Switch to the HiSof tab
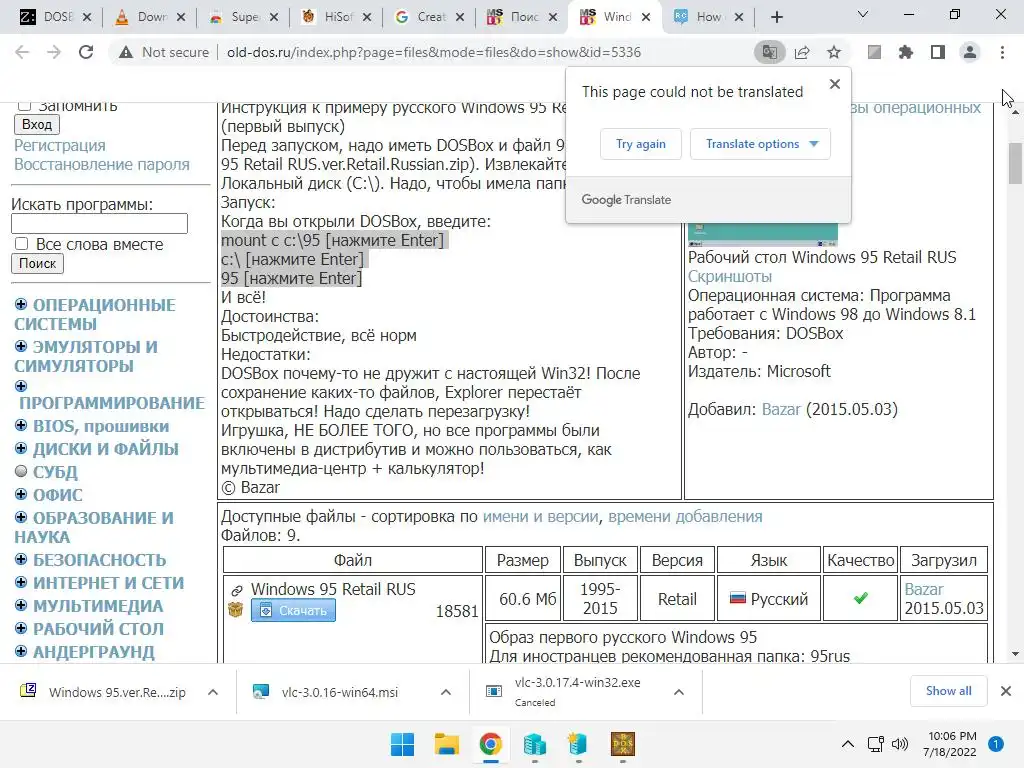 (x=336, y=17)
